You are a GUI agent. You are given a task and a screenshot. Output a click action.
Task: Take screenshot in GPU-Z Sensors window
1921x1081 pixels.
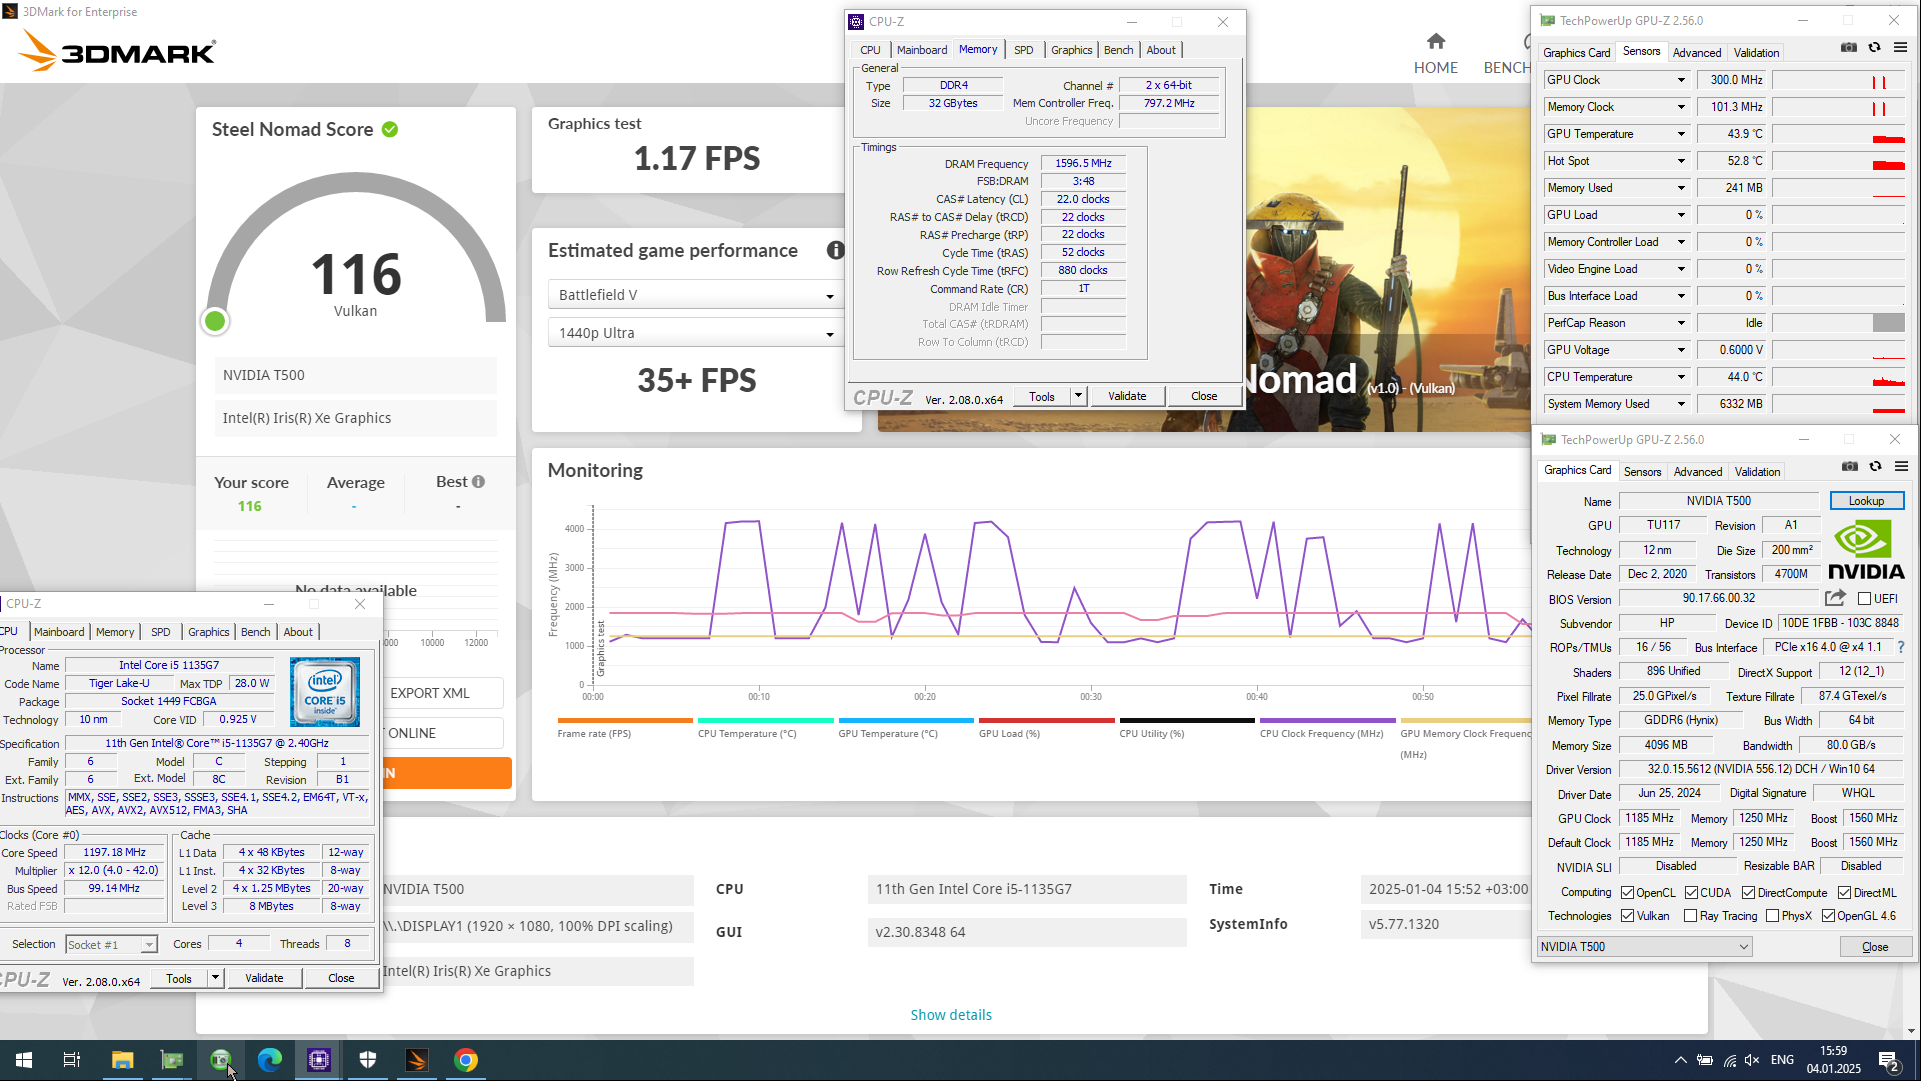(x=1849, y=48)
